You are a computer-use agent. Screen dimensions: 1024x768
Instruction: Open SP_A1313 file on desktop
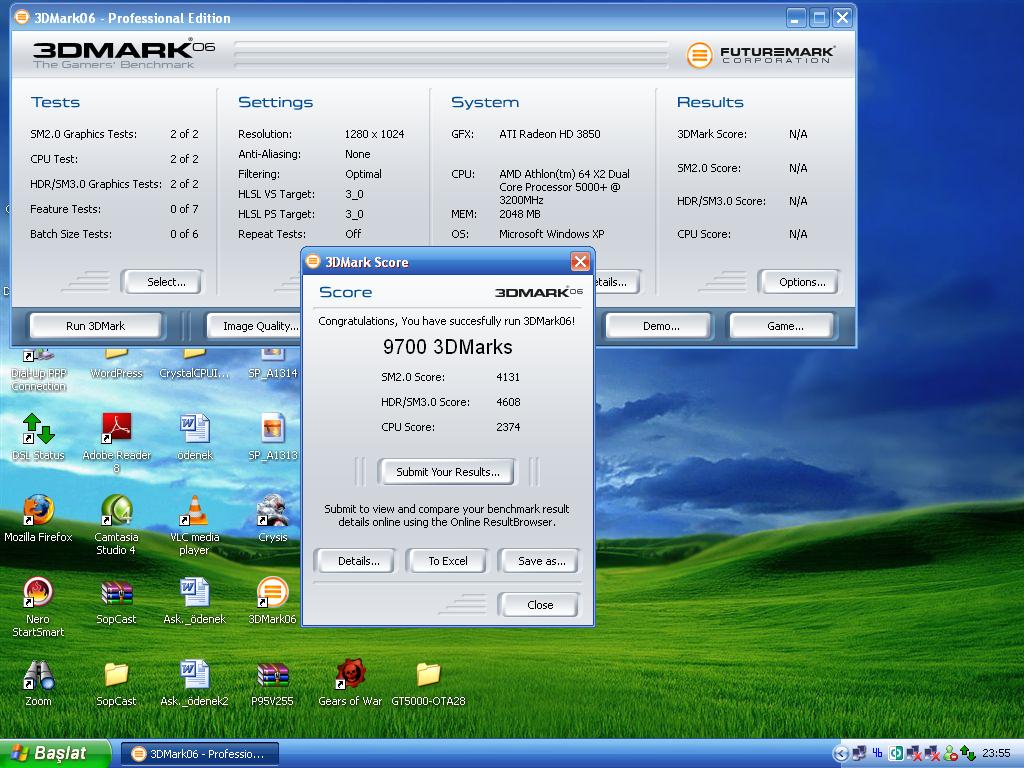[x=273, y=436]
